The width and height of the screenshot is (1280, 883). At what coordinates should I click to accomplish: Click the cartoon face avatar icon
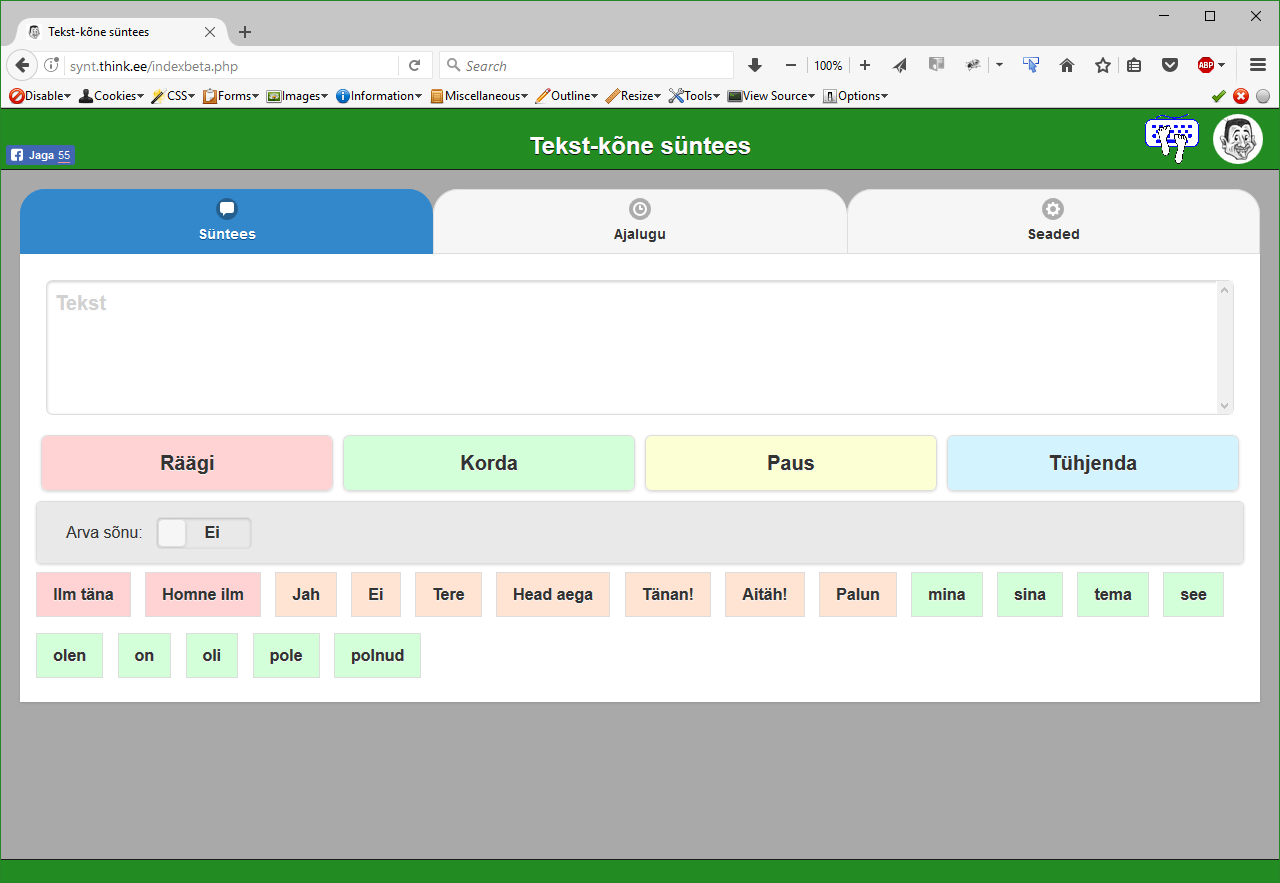pos(1237,139)
